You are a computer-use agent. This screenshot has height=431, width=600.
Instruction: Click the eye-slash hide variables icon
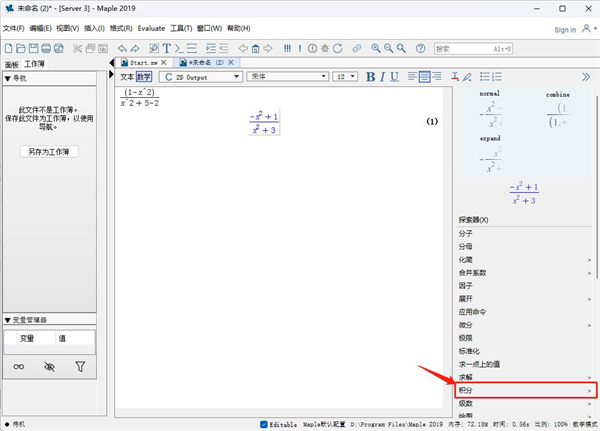pyautogui.click(x=49, y=367)
